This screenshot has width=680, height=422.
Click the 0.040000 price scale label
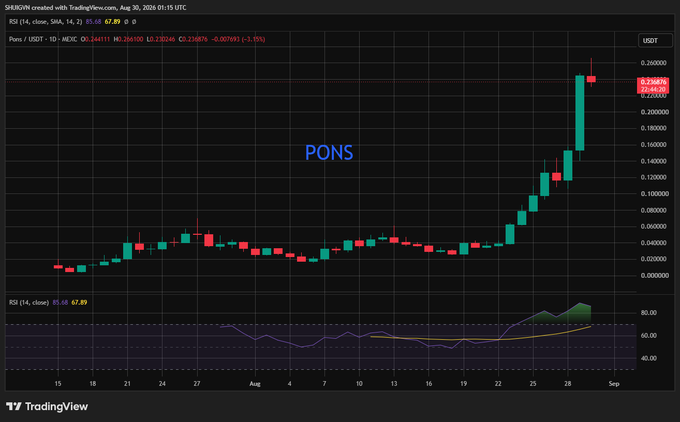coord(655,243)
